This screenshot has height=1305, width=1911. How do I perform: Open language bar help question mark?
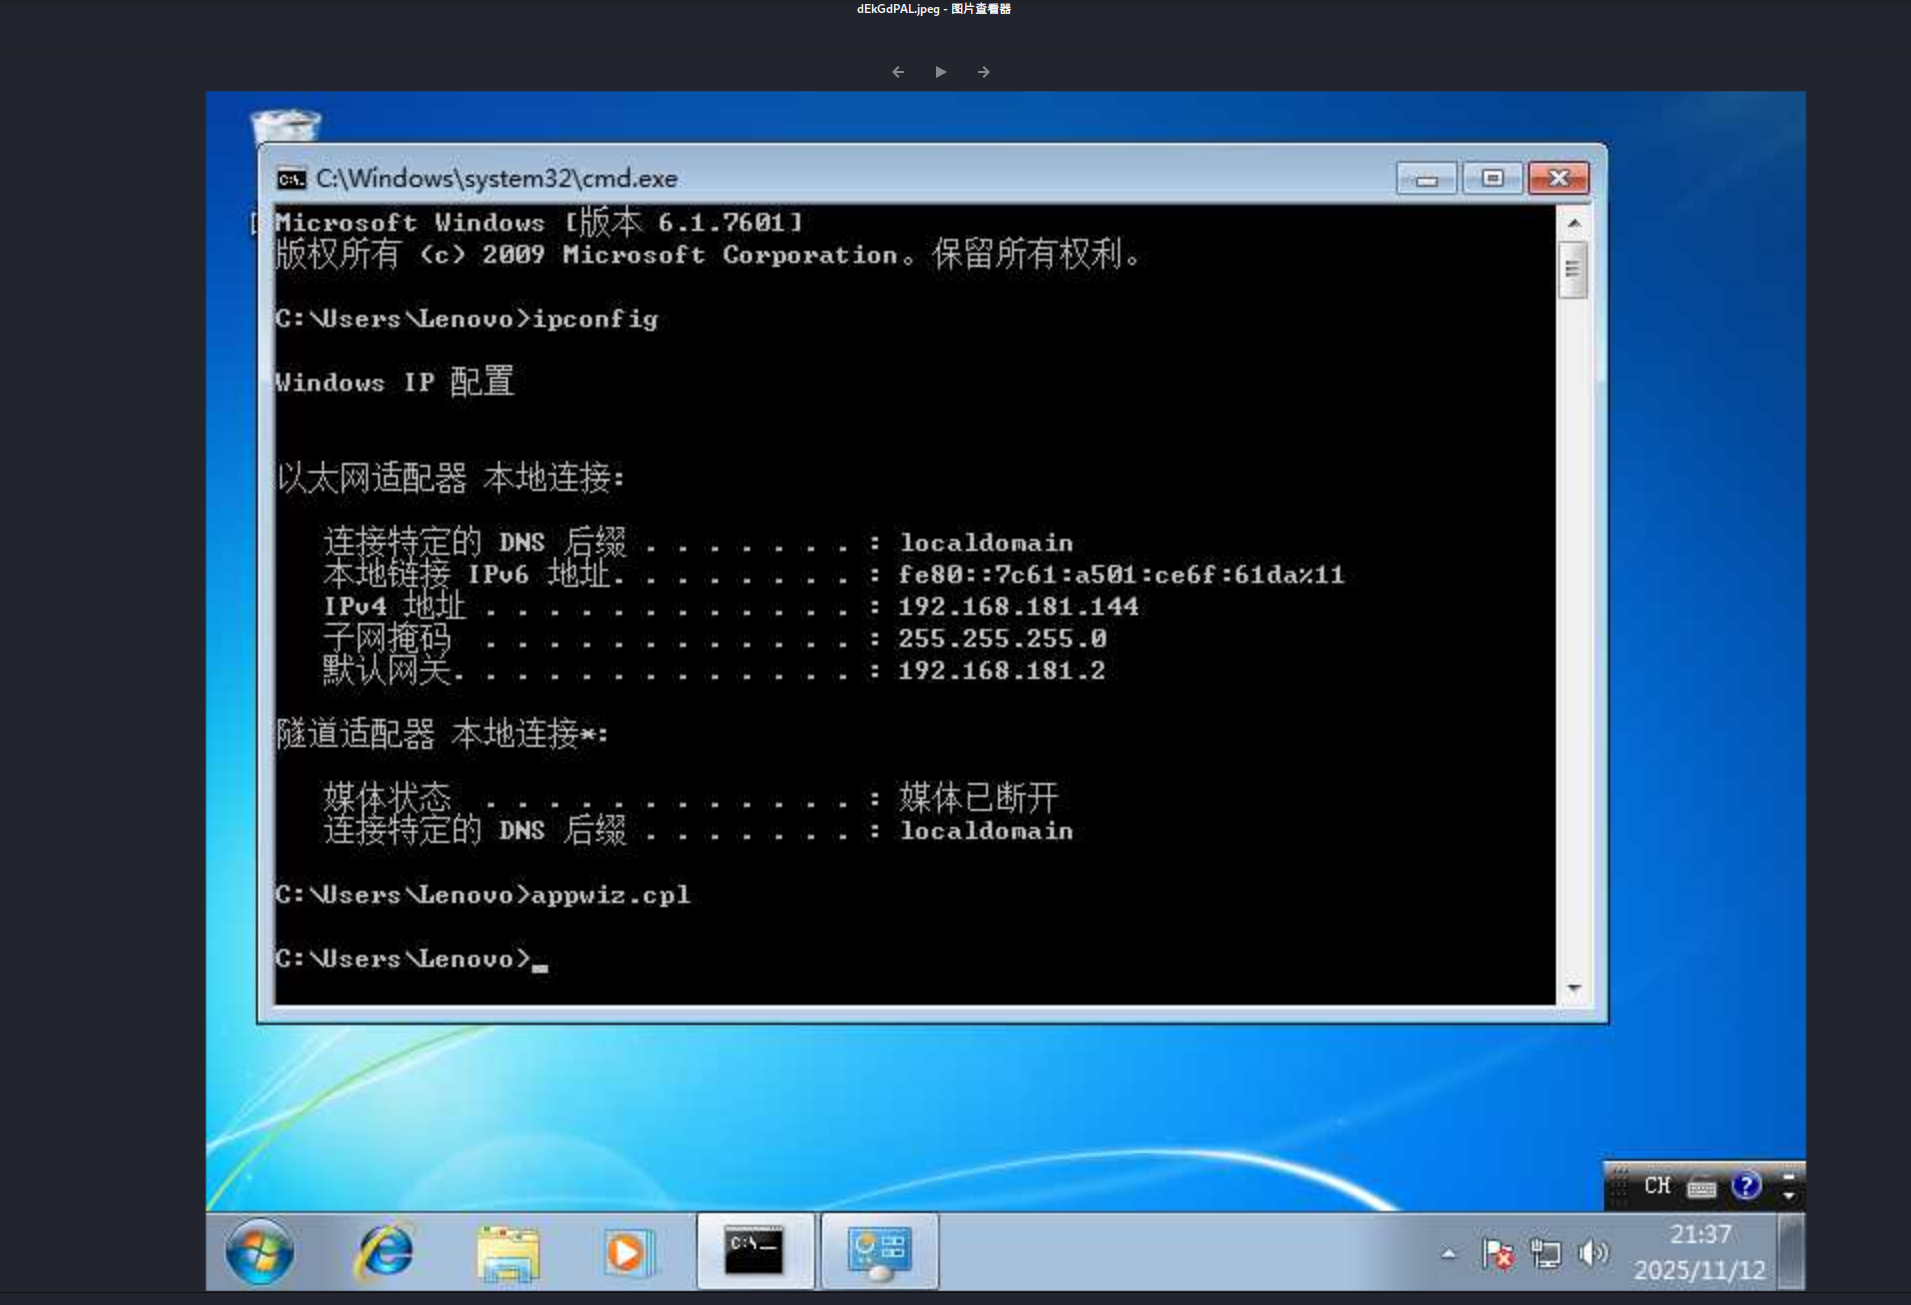point(1746,1186)
